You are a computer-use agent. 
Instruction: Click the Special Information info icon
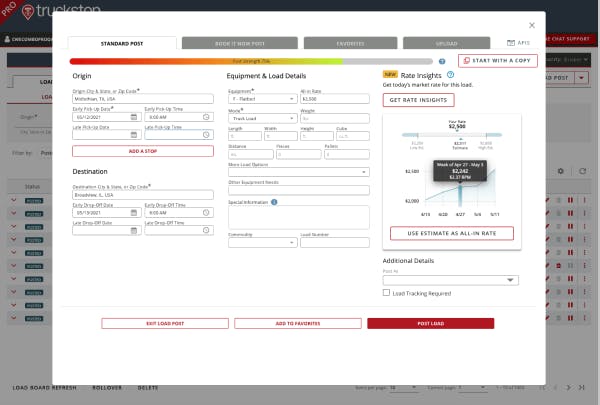[x=274, y=201]
